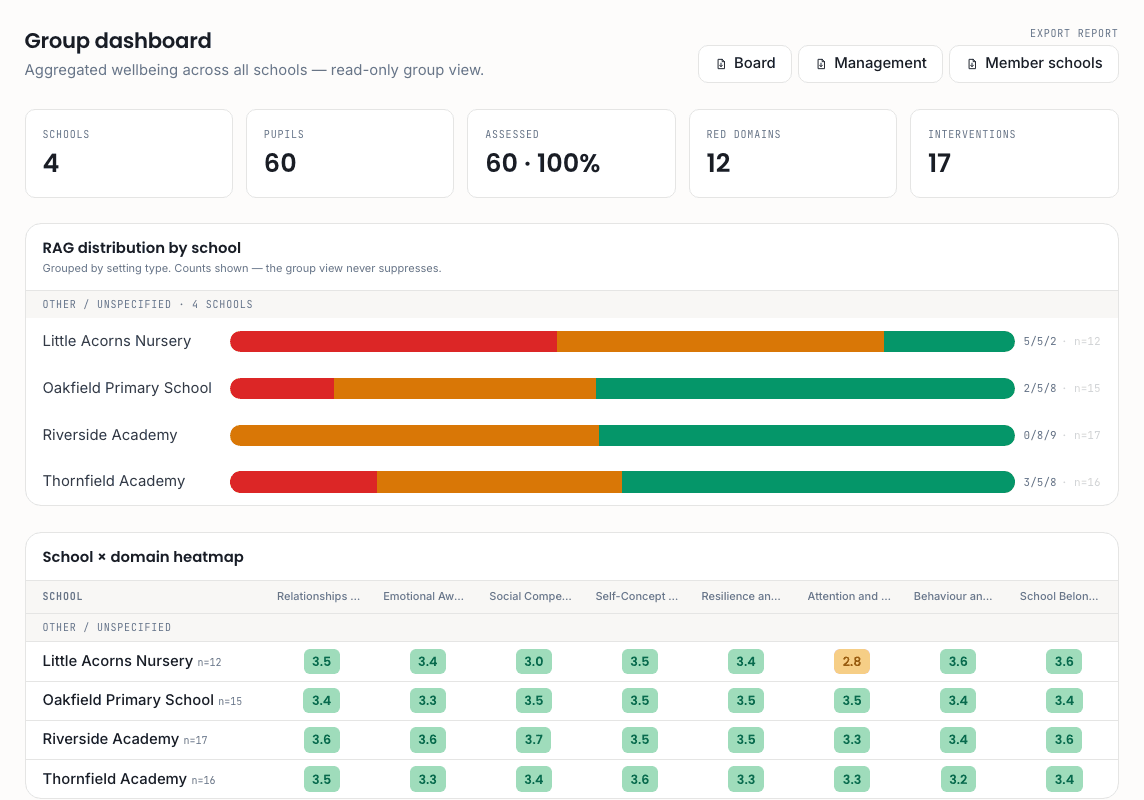Click the document icon on Member schools button
The image size is (1144, 800).
coord(972,64)
